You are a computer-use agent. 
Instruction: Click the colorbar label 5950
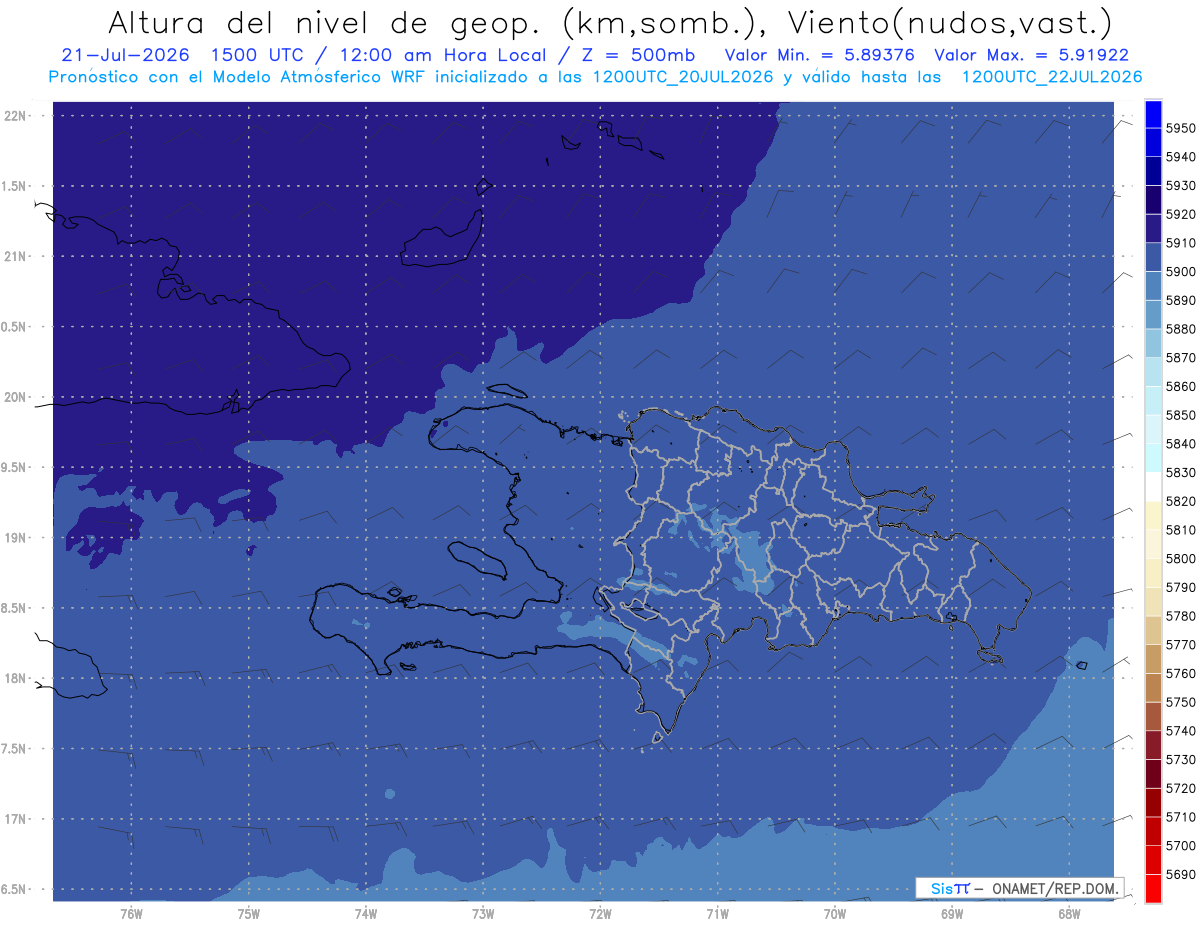(1181, 128)
